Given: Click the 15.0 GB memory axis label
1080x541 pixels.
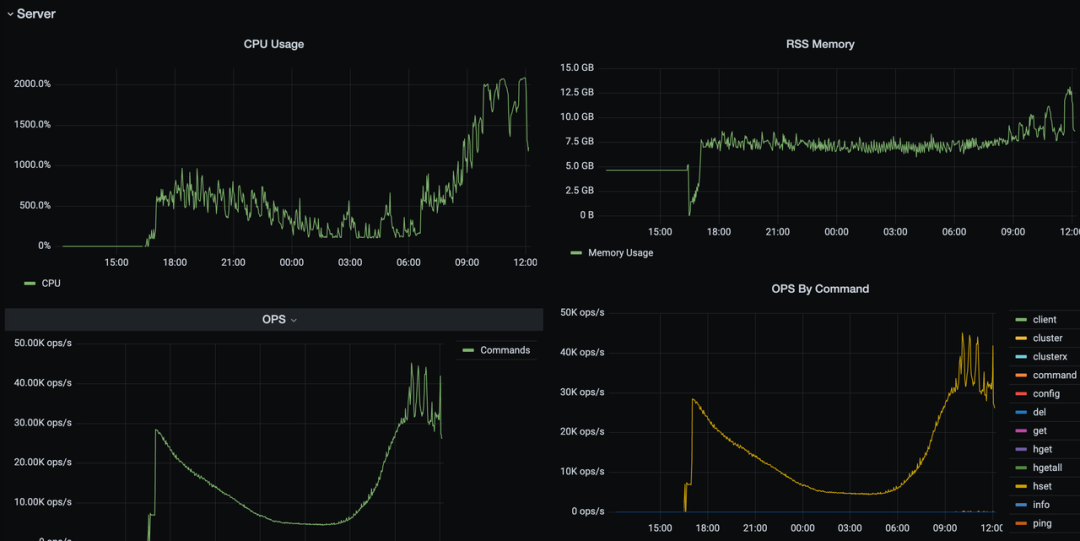Looking at the screenshot, I should (x=577, y=68).
